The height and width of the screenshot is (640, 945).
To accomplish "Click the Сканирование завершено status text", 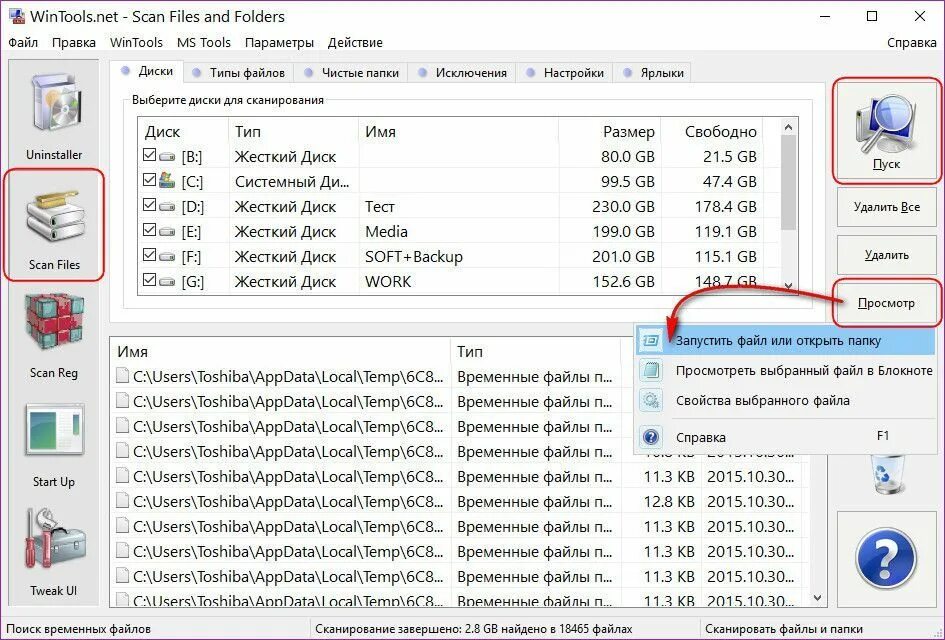I will click(x=474, y=629).
